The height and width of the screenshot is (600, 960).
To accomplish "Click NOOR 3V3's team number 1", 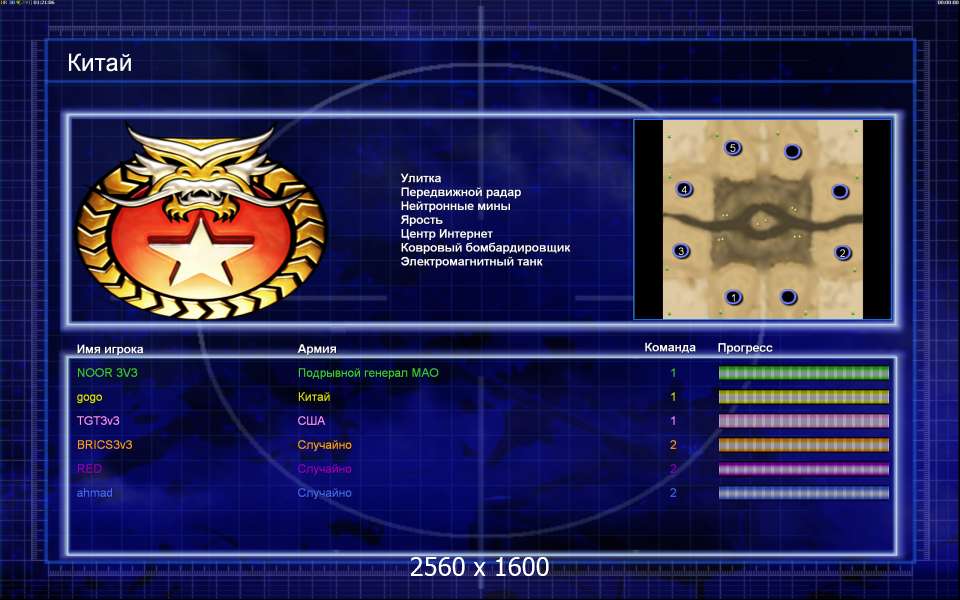I will tap(673, 373).
